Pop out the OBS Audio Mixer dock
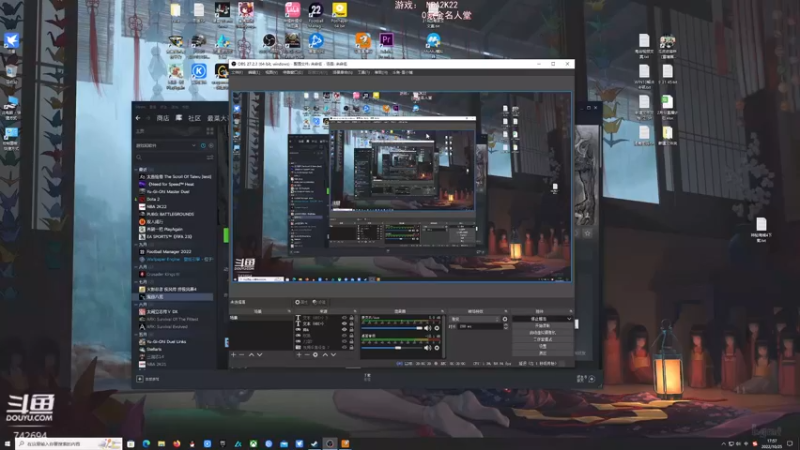 click(442, 311)
